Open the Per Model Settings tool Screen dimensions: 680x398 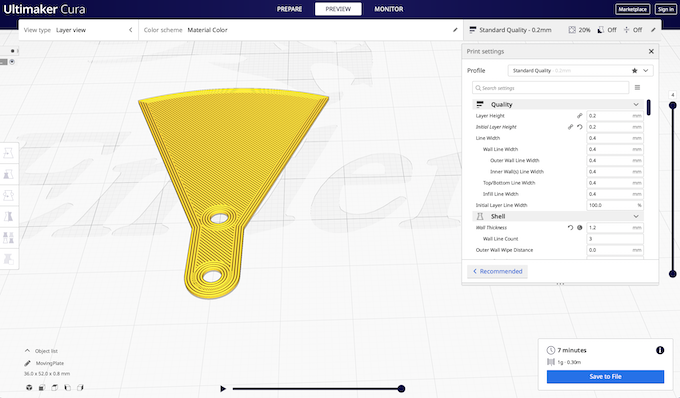[8, 238]
